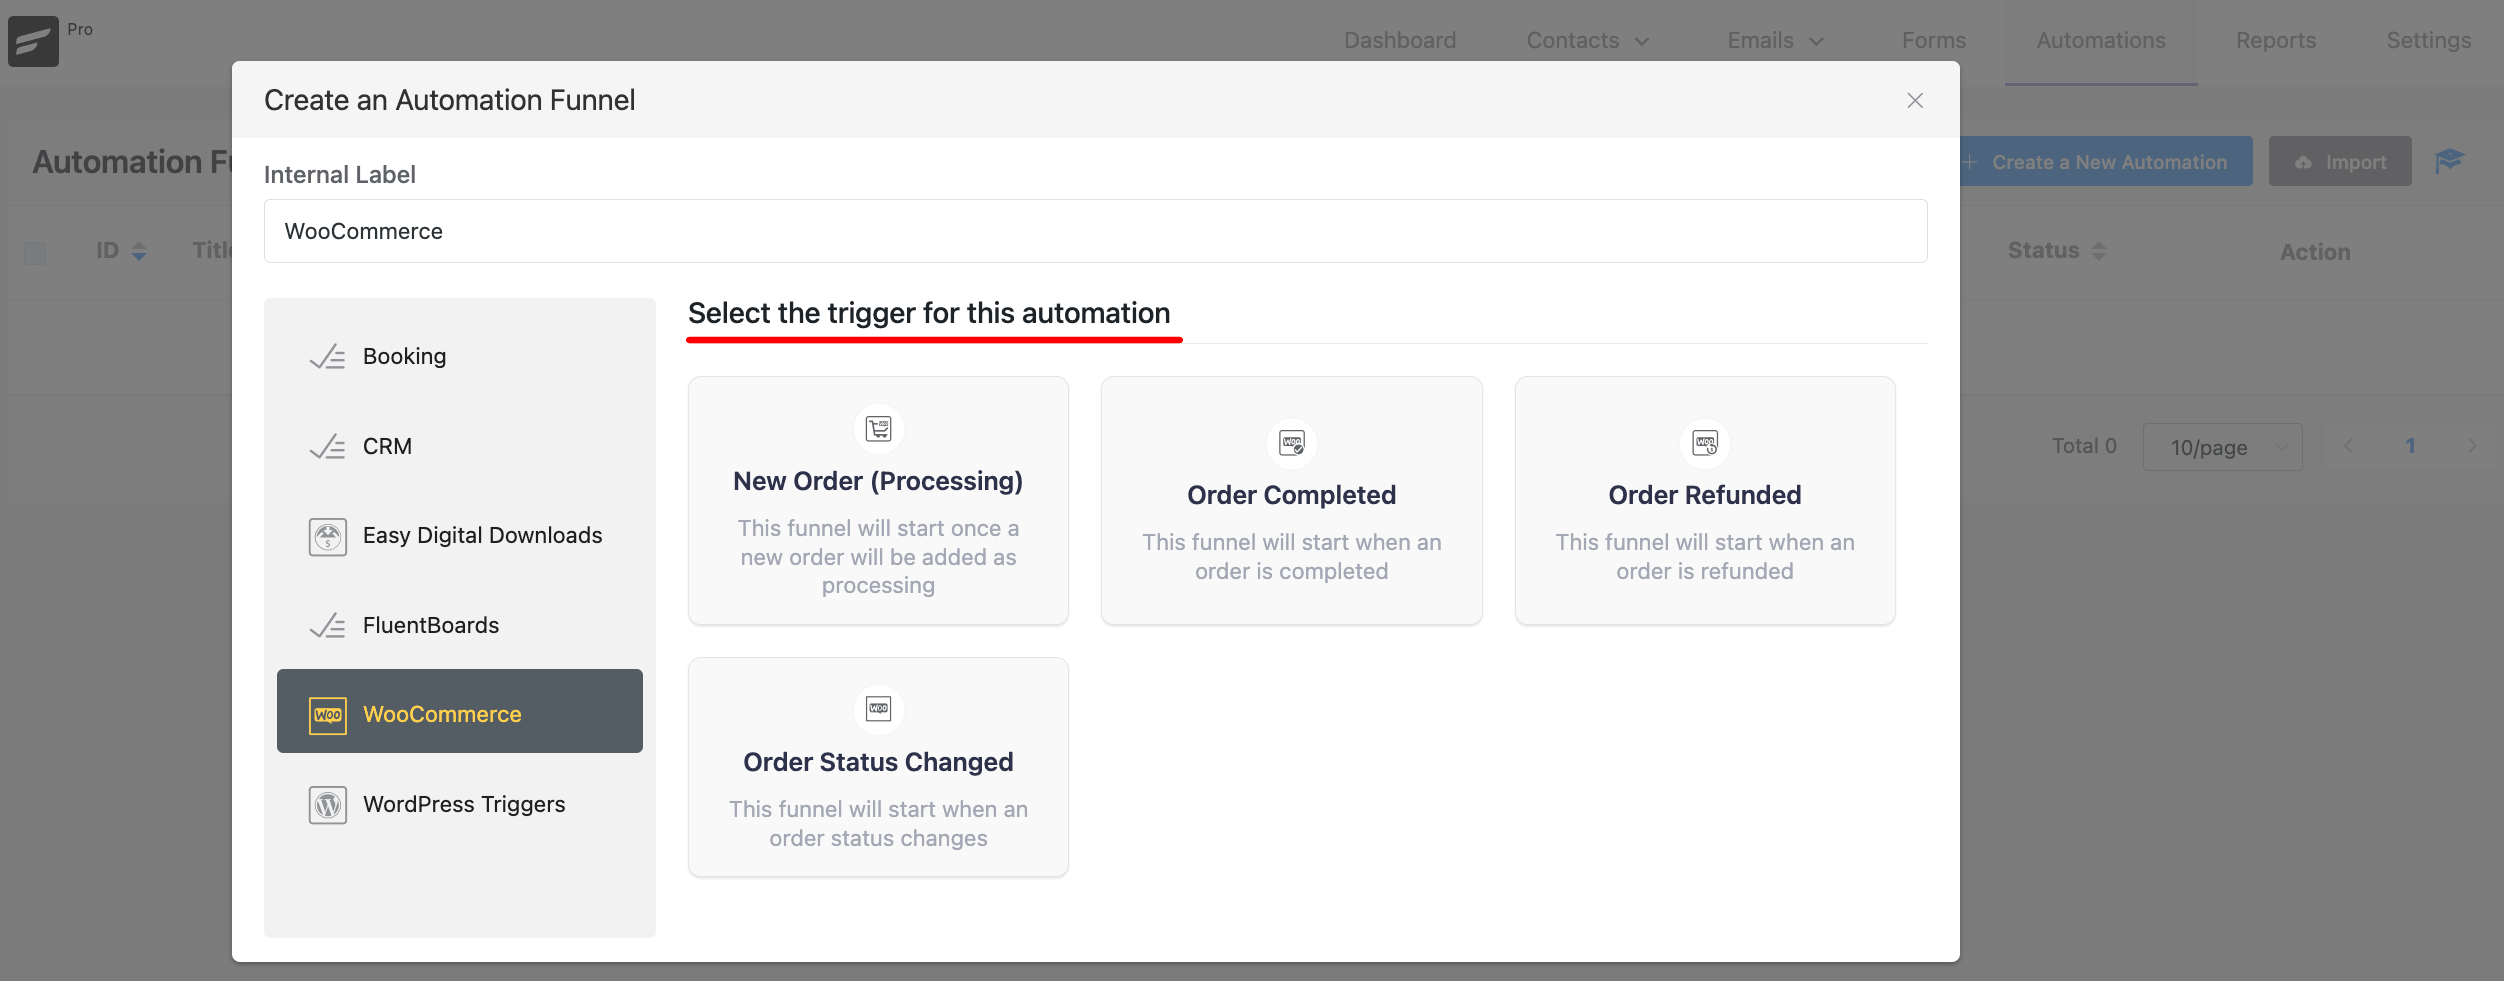Click the Order Status Changed icon
This screenshot has height=981, width=2504.
[878, 709]
